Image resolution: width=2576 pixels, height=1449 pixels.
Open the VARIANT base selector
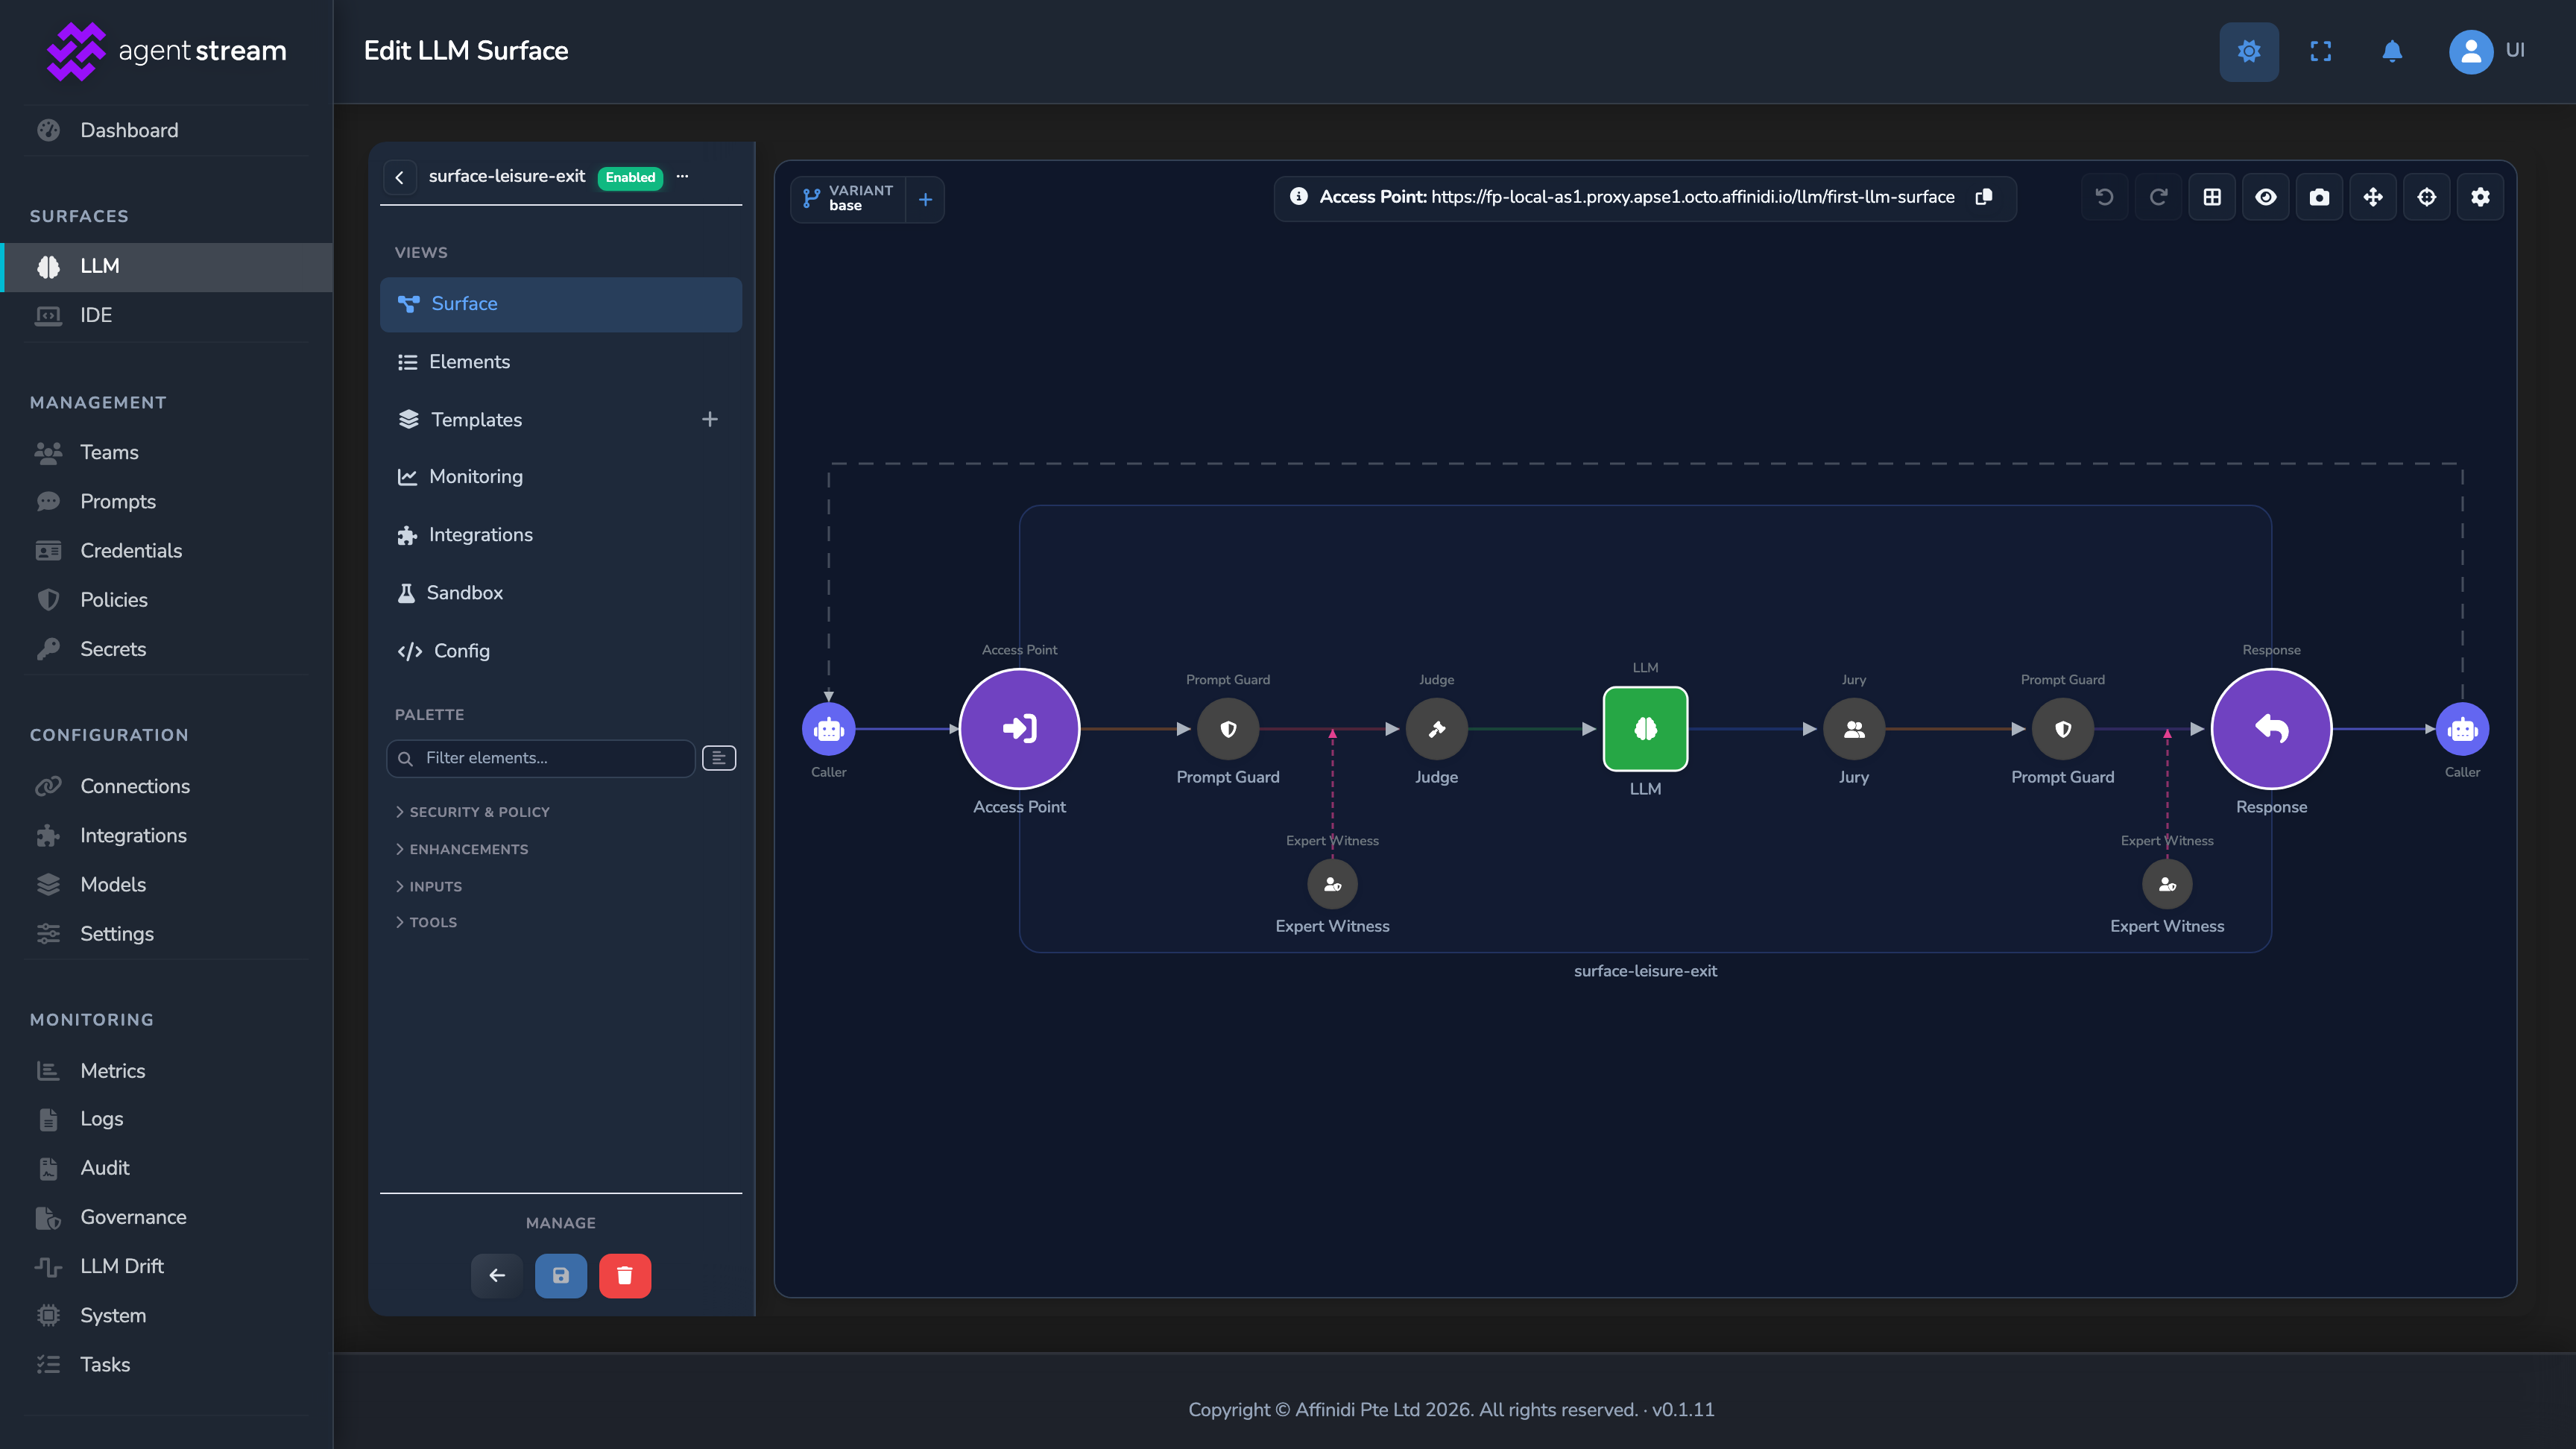click(x=849, y=198)
